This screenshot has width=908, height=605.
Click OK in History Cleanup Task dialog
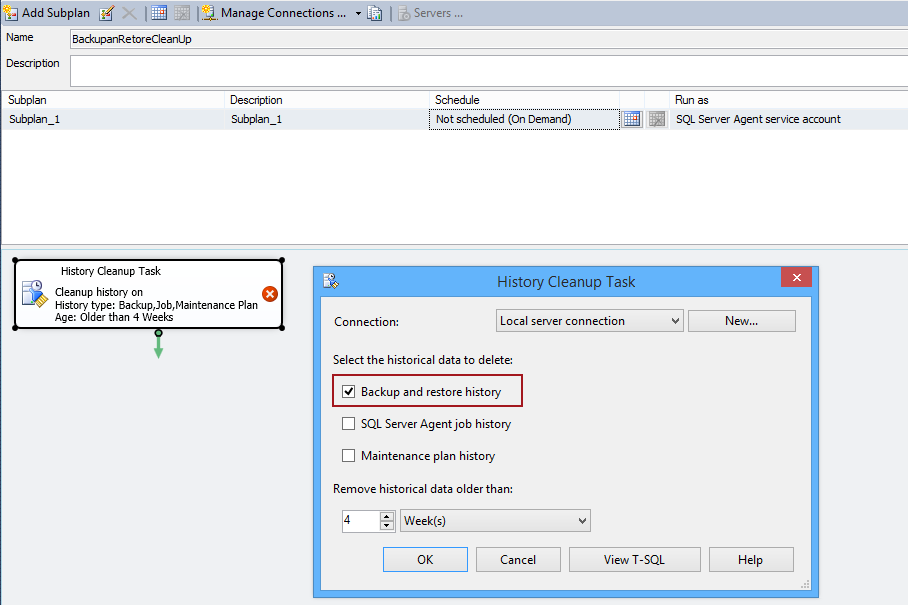coord(425,560)
